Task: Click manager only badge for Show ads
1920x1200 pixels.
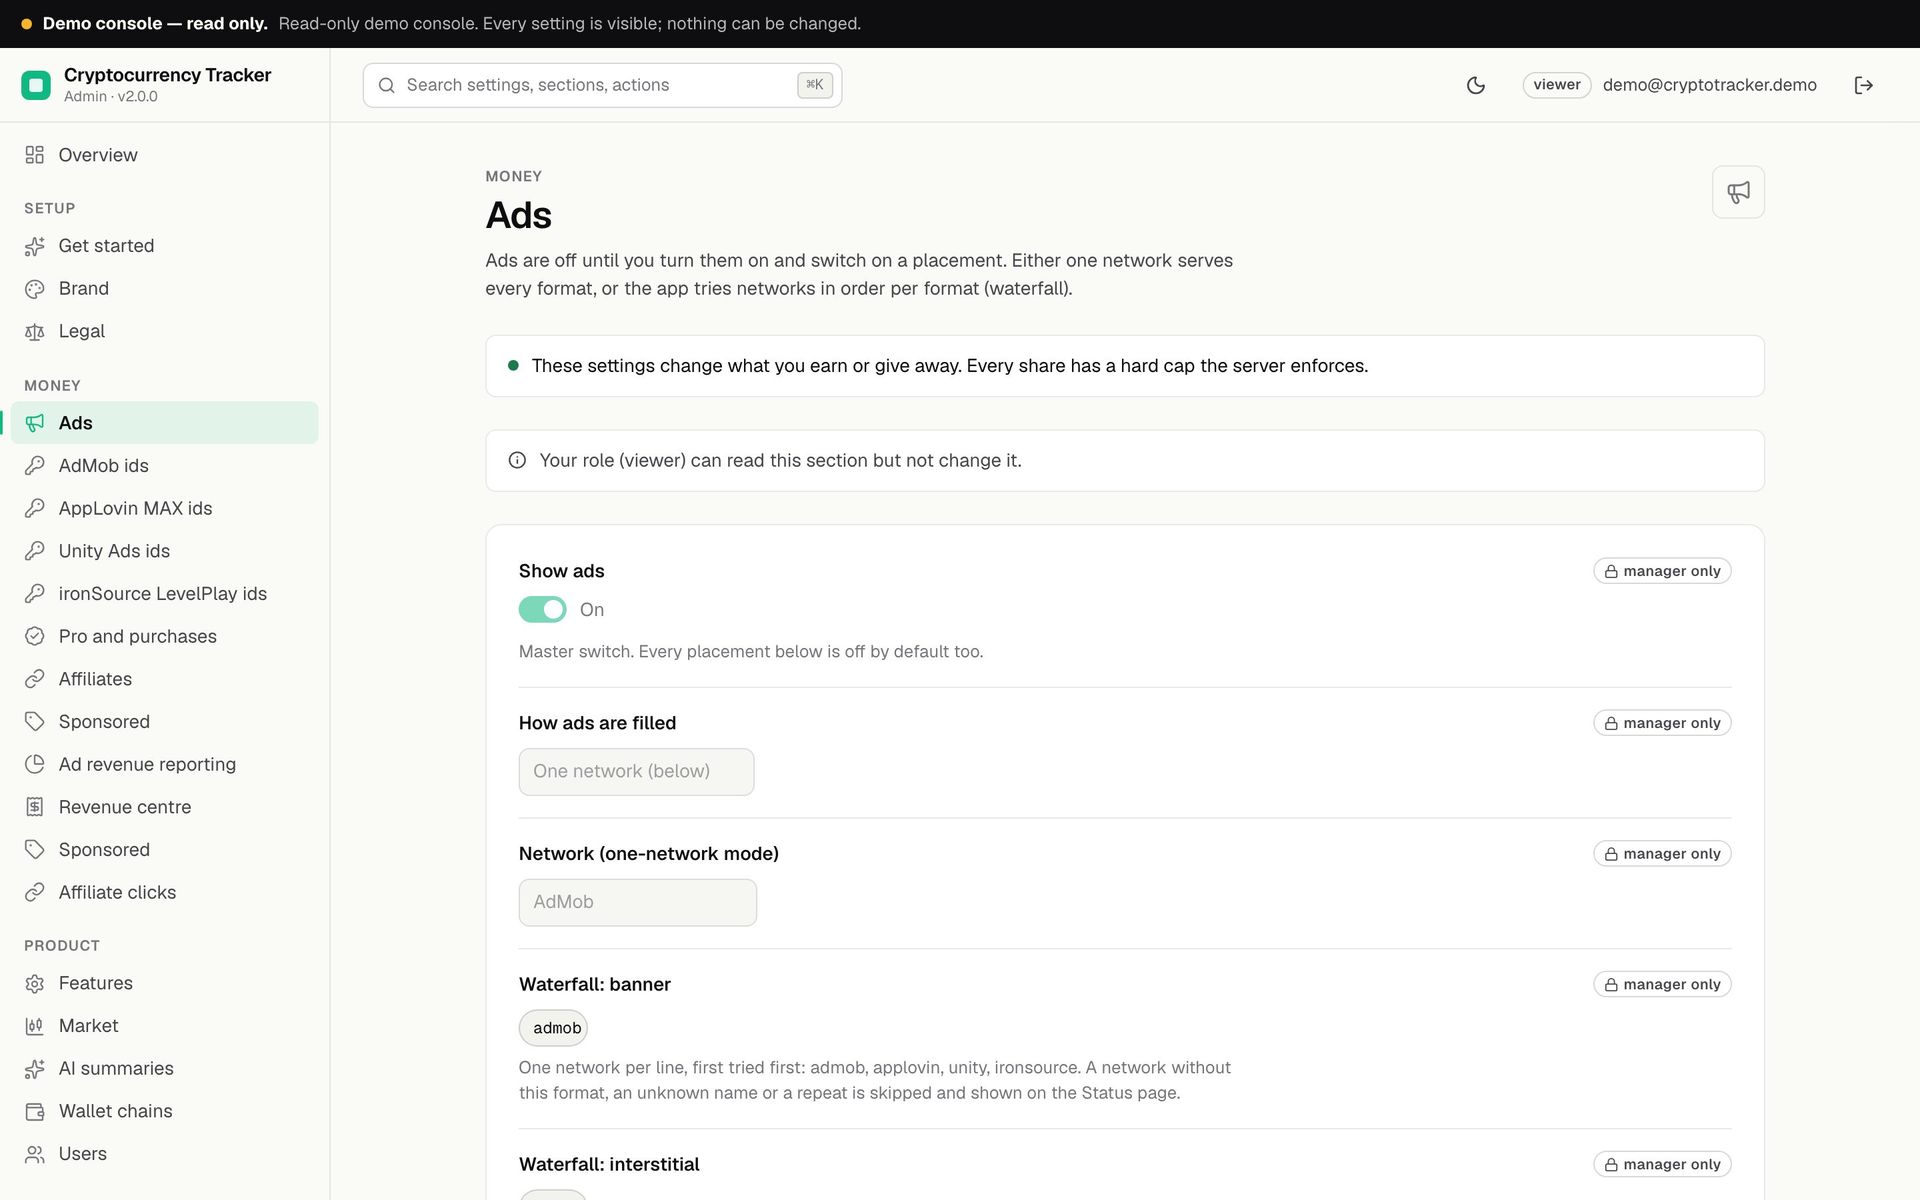Action: pos(1662,571)
